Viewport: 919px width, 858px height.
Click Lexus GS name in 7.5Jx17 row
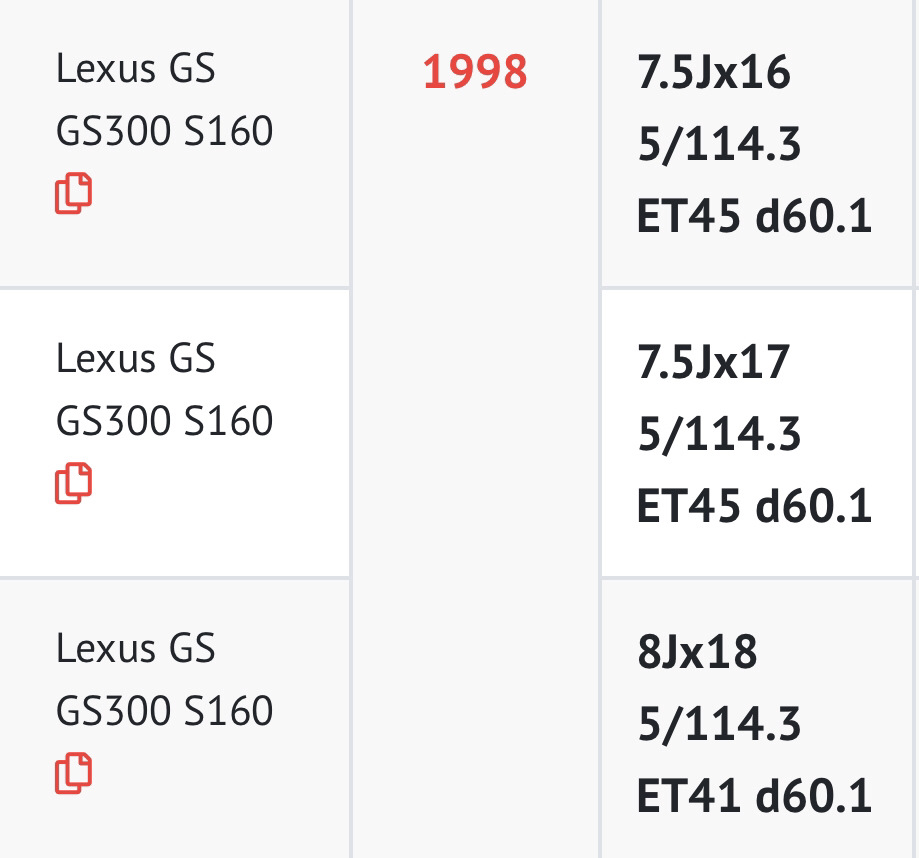136,358
